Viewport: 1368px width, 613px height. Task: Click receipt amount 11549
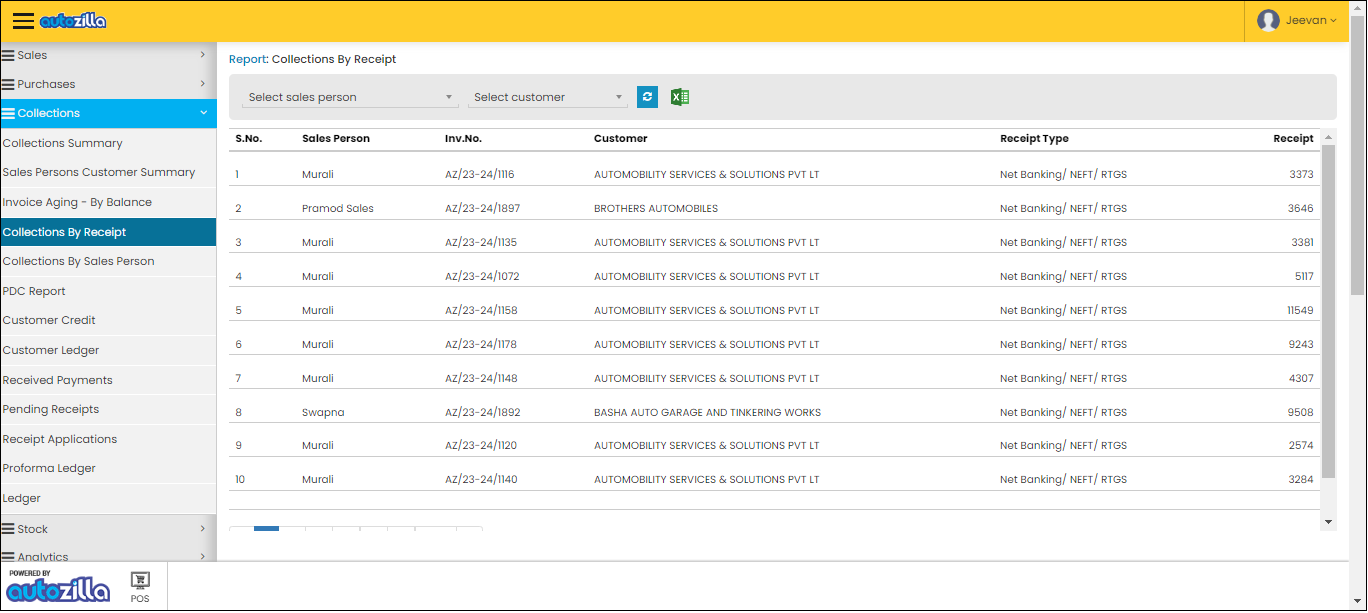[1301, 311]
